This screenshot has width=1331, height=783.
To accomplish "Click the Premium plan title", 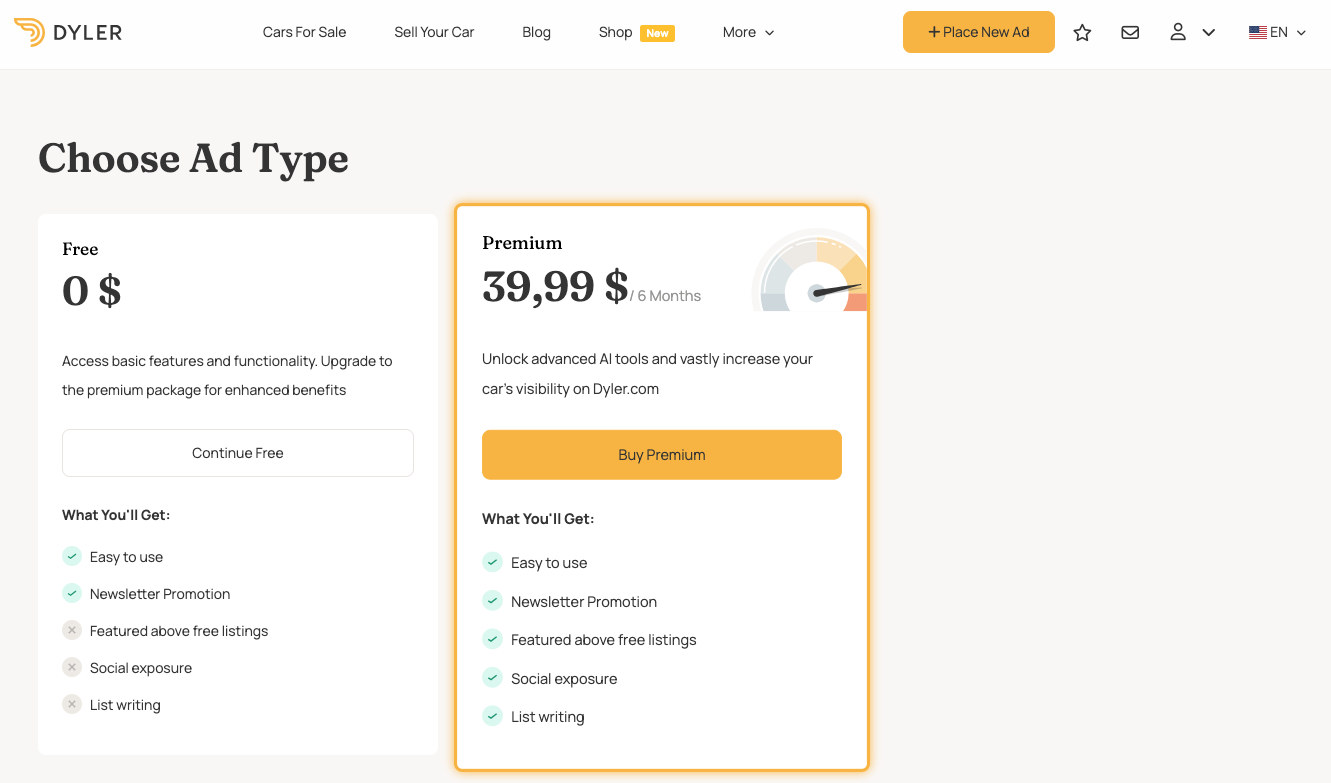I will click(522, 243).
